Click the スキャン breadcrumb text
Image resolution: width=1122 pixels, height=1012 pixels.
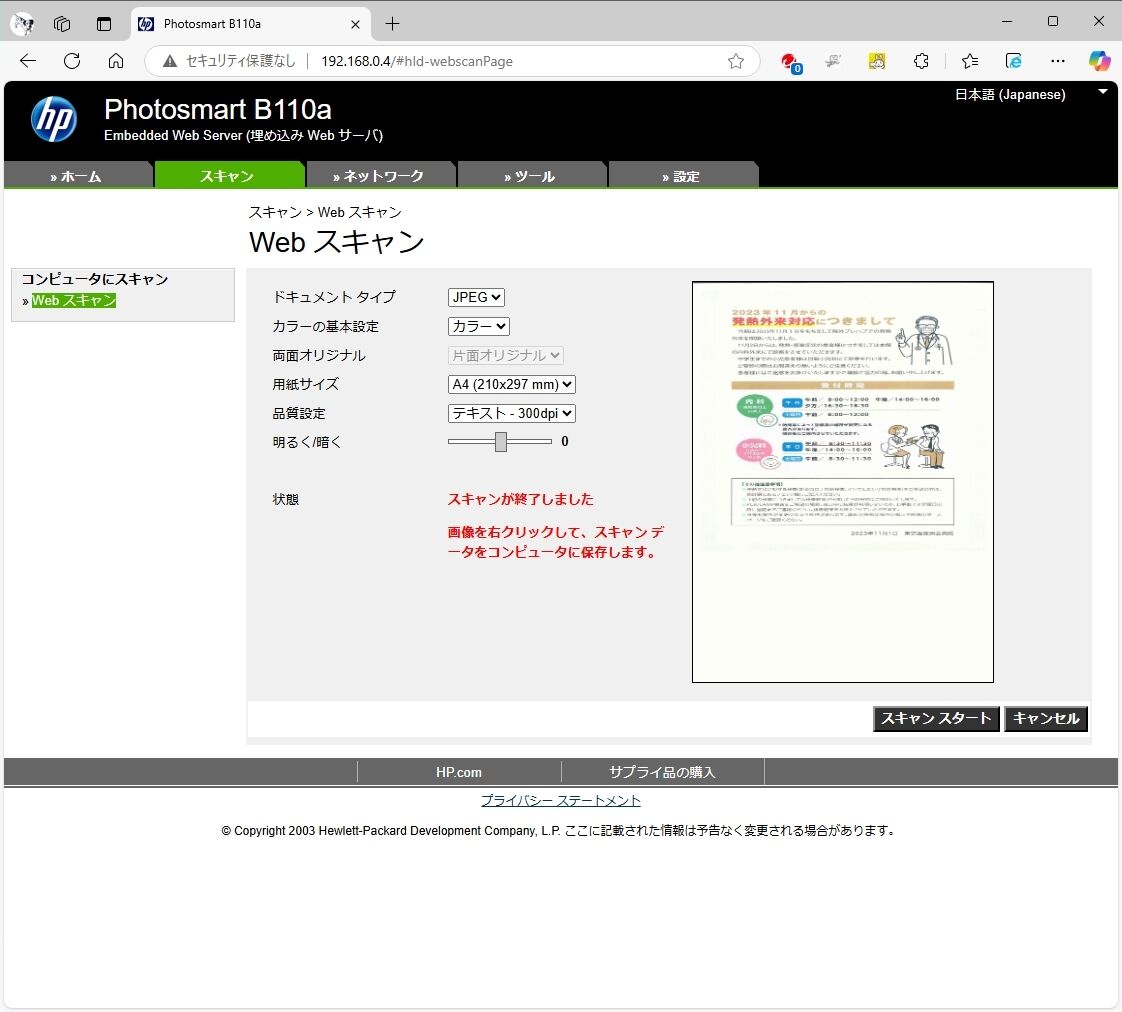275,213
